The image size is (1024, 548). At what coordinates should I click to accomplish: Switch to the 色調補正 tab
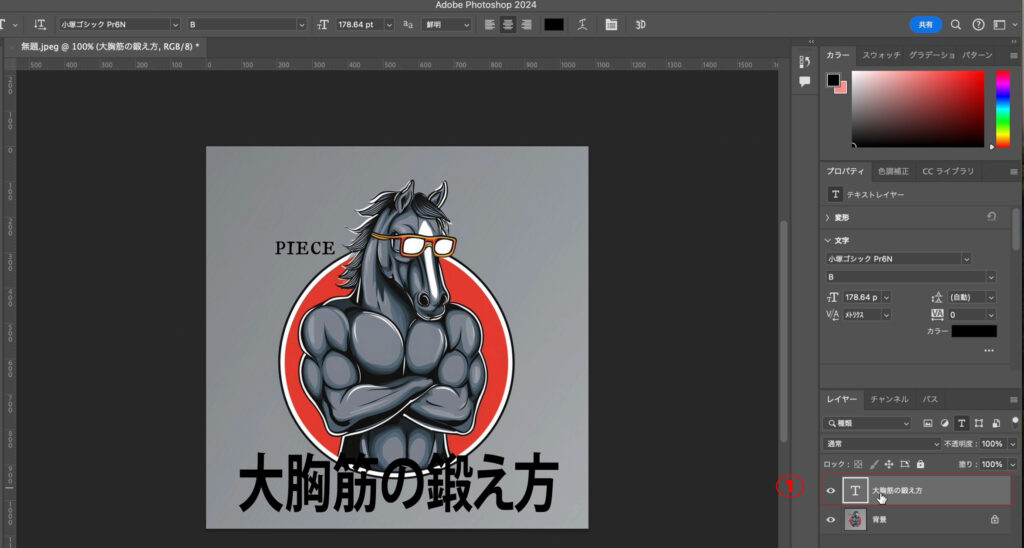coord(893,172)
